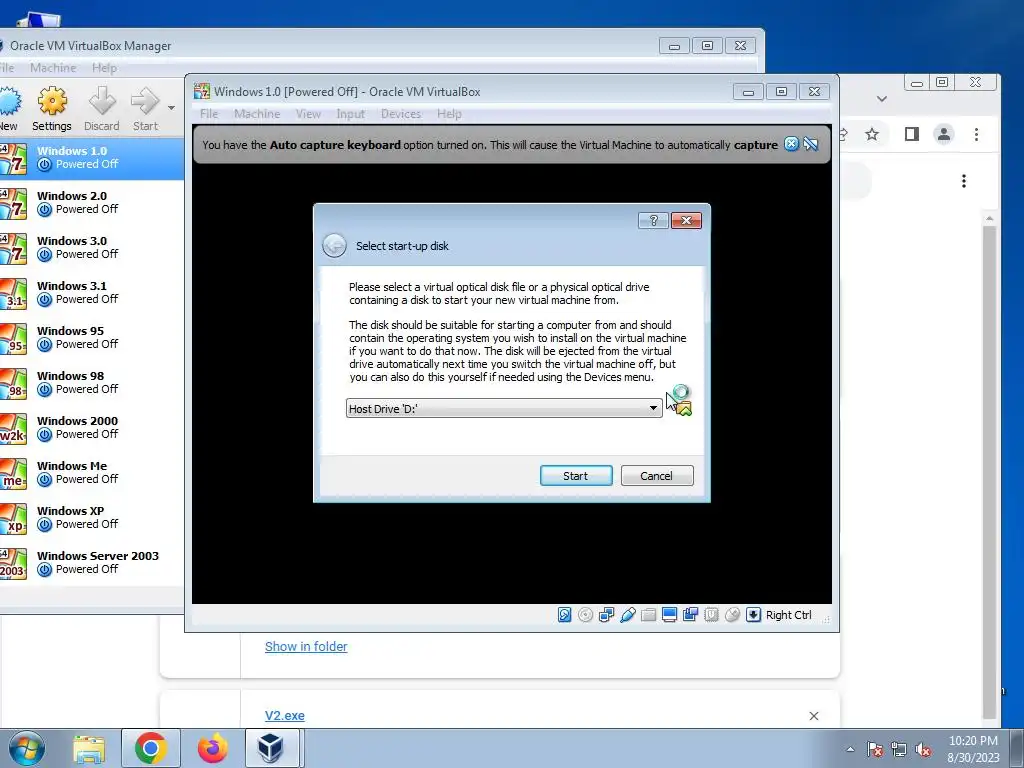Screen dimensions: 1024x768
Task: Open the downloads page three-dot menu
Action: 964,181
